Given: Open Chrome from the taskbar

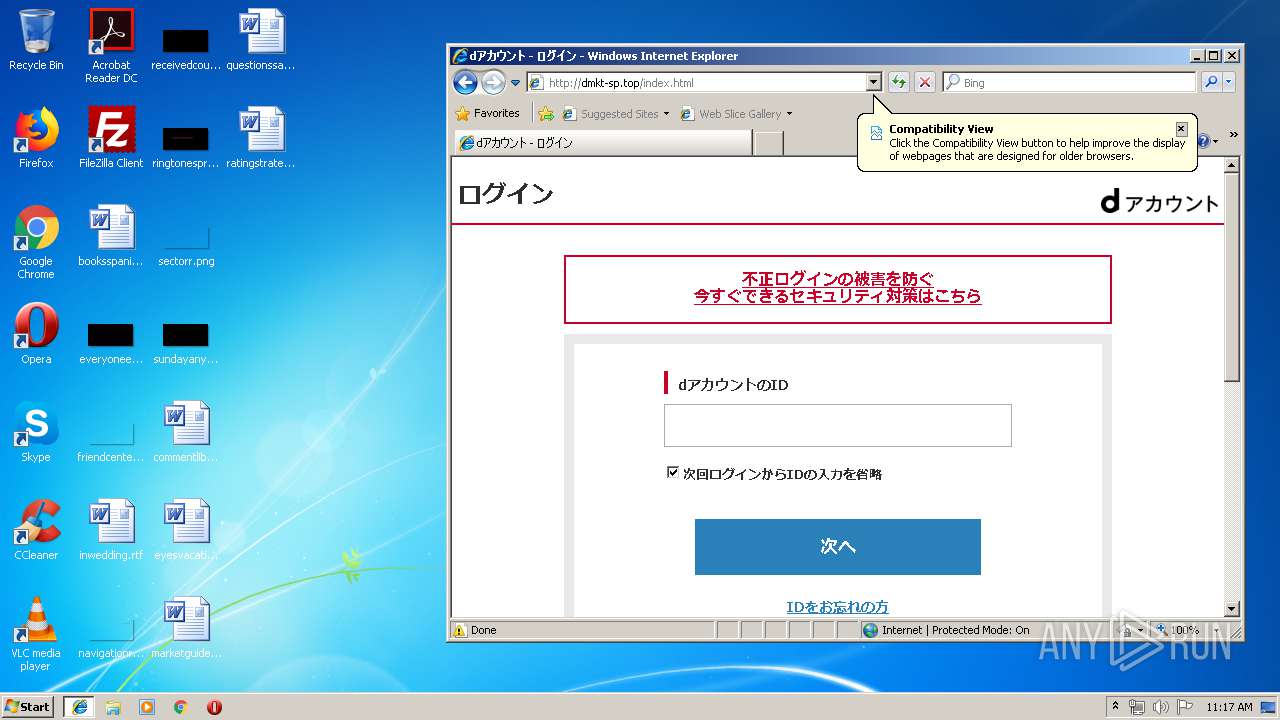Looking at the screenshot, I should pyautogui.click(x=181, y=707).
